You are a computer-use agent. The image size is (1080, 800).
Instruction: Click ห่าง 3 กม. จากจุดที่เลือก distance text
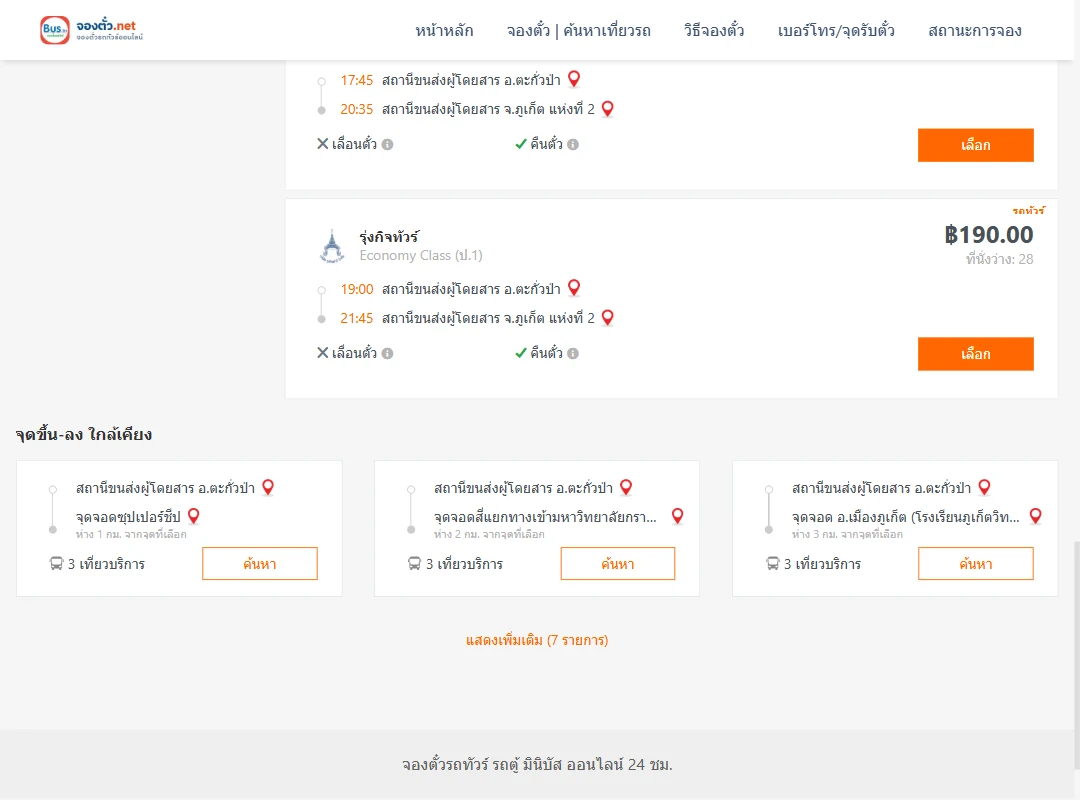point(847,534)
